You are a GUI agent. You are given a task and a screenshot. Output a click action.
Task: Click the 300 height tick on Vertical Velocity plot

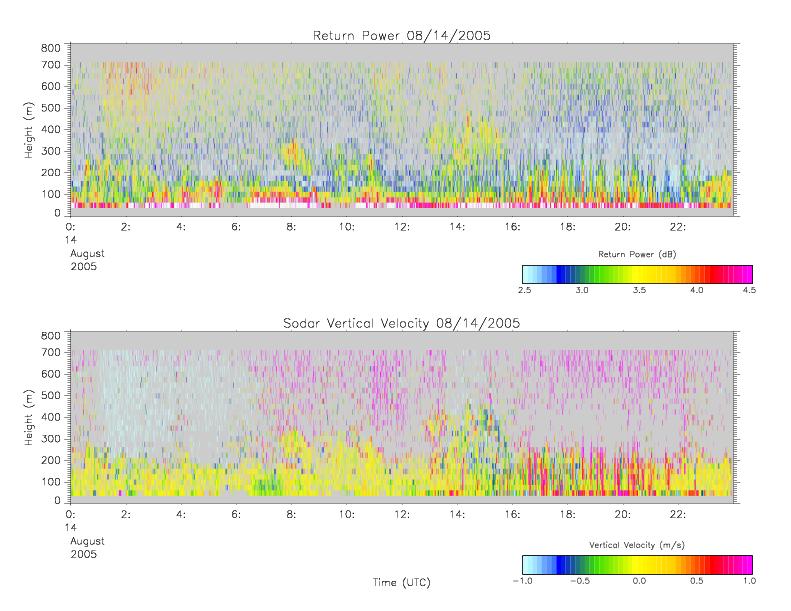(x=50, y=438)
